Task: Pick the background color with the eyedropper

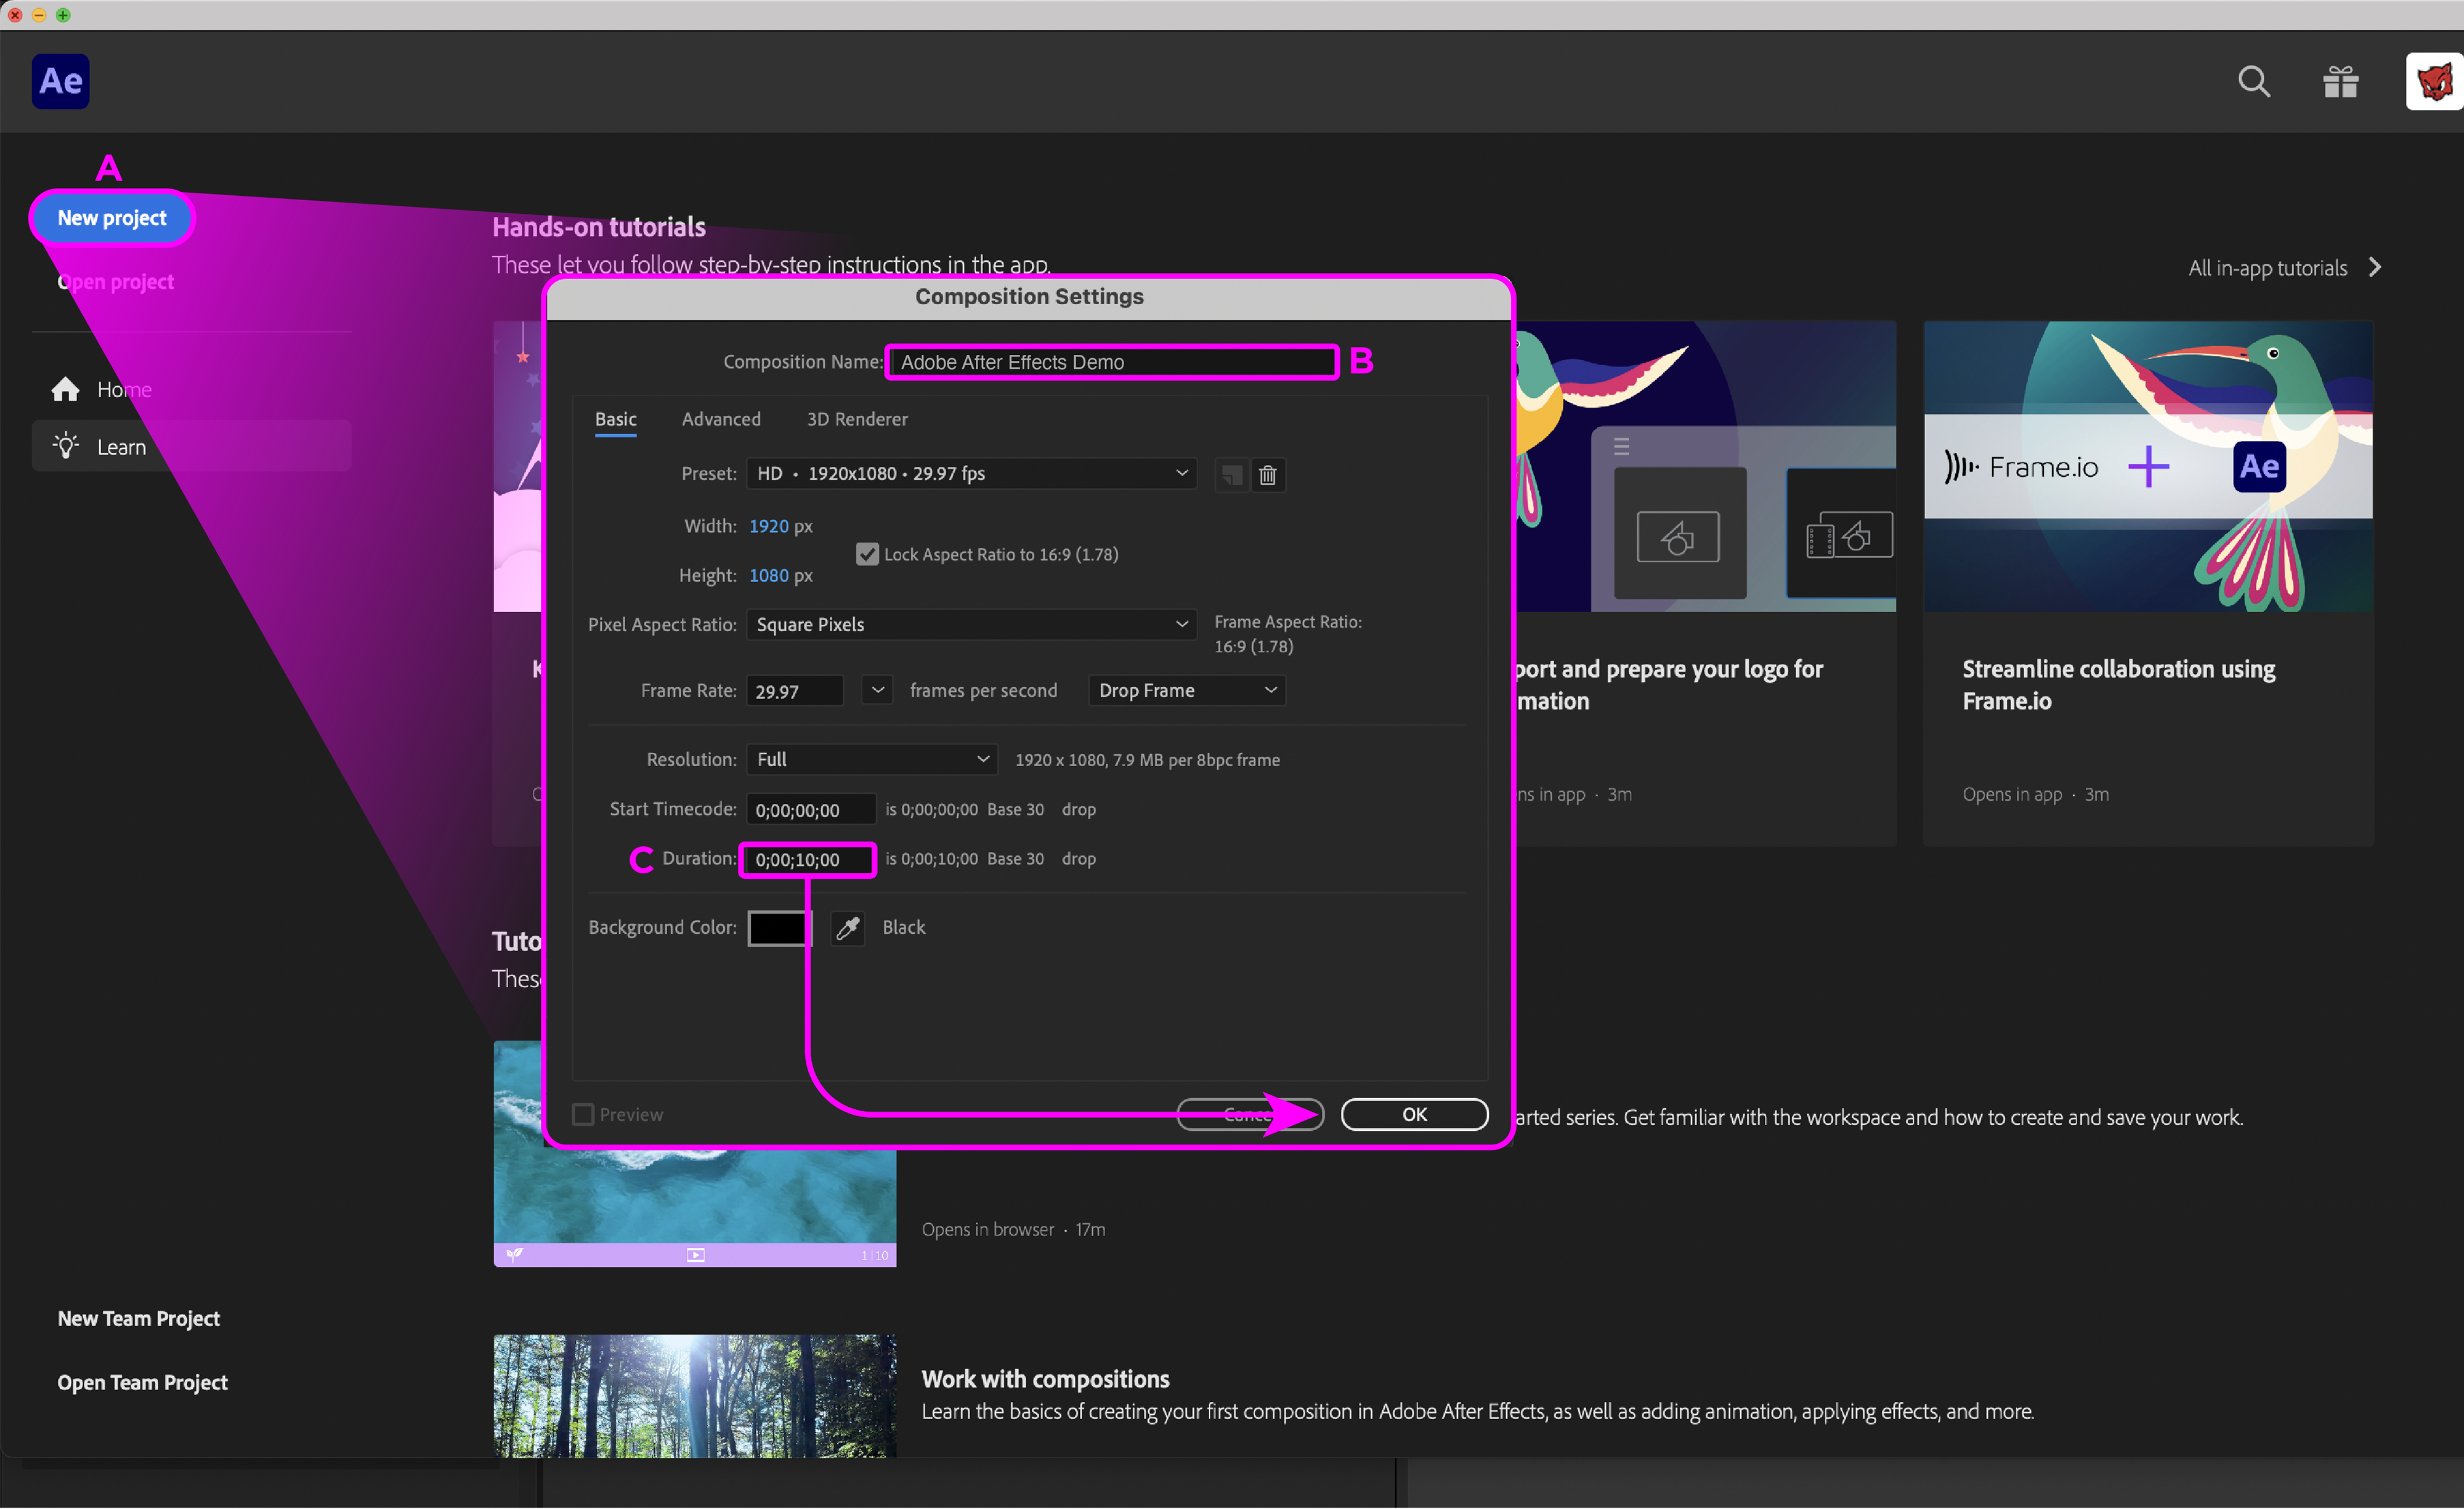Action: (x=847, y=928)
